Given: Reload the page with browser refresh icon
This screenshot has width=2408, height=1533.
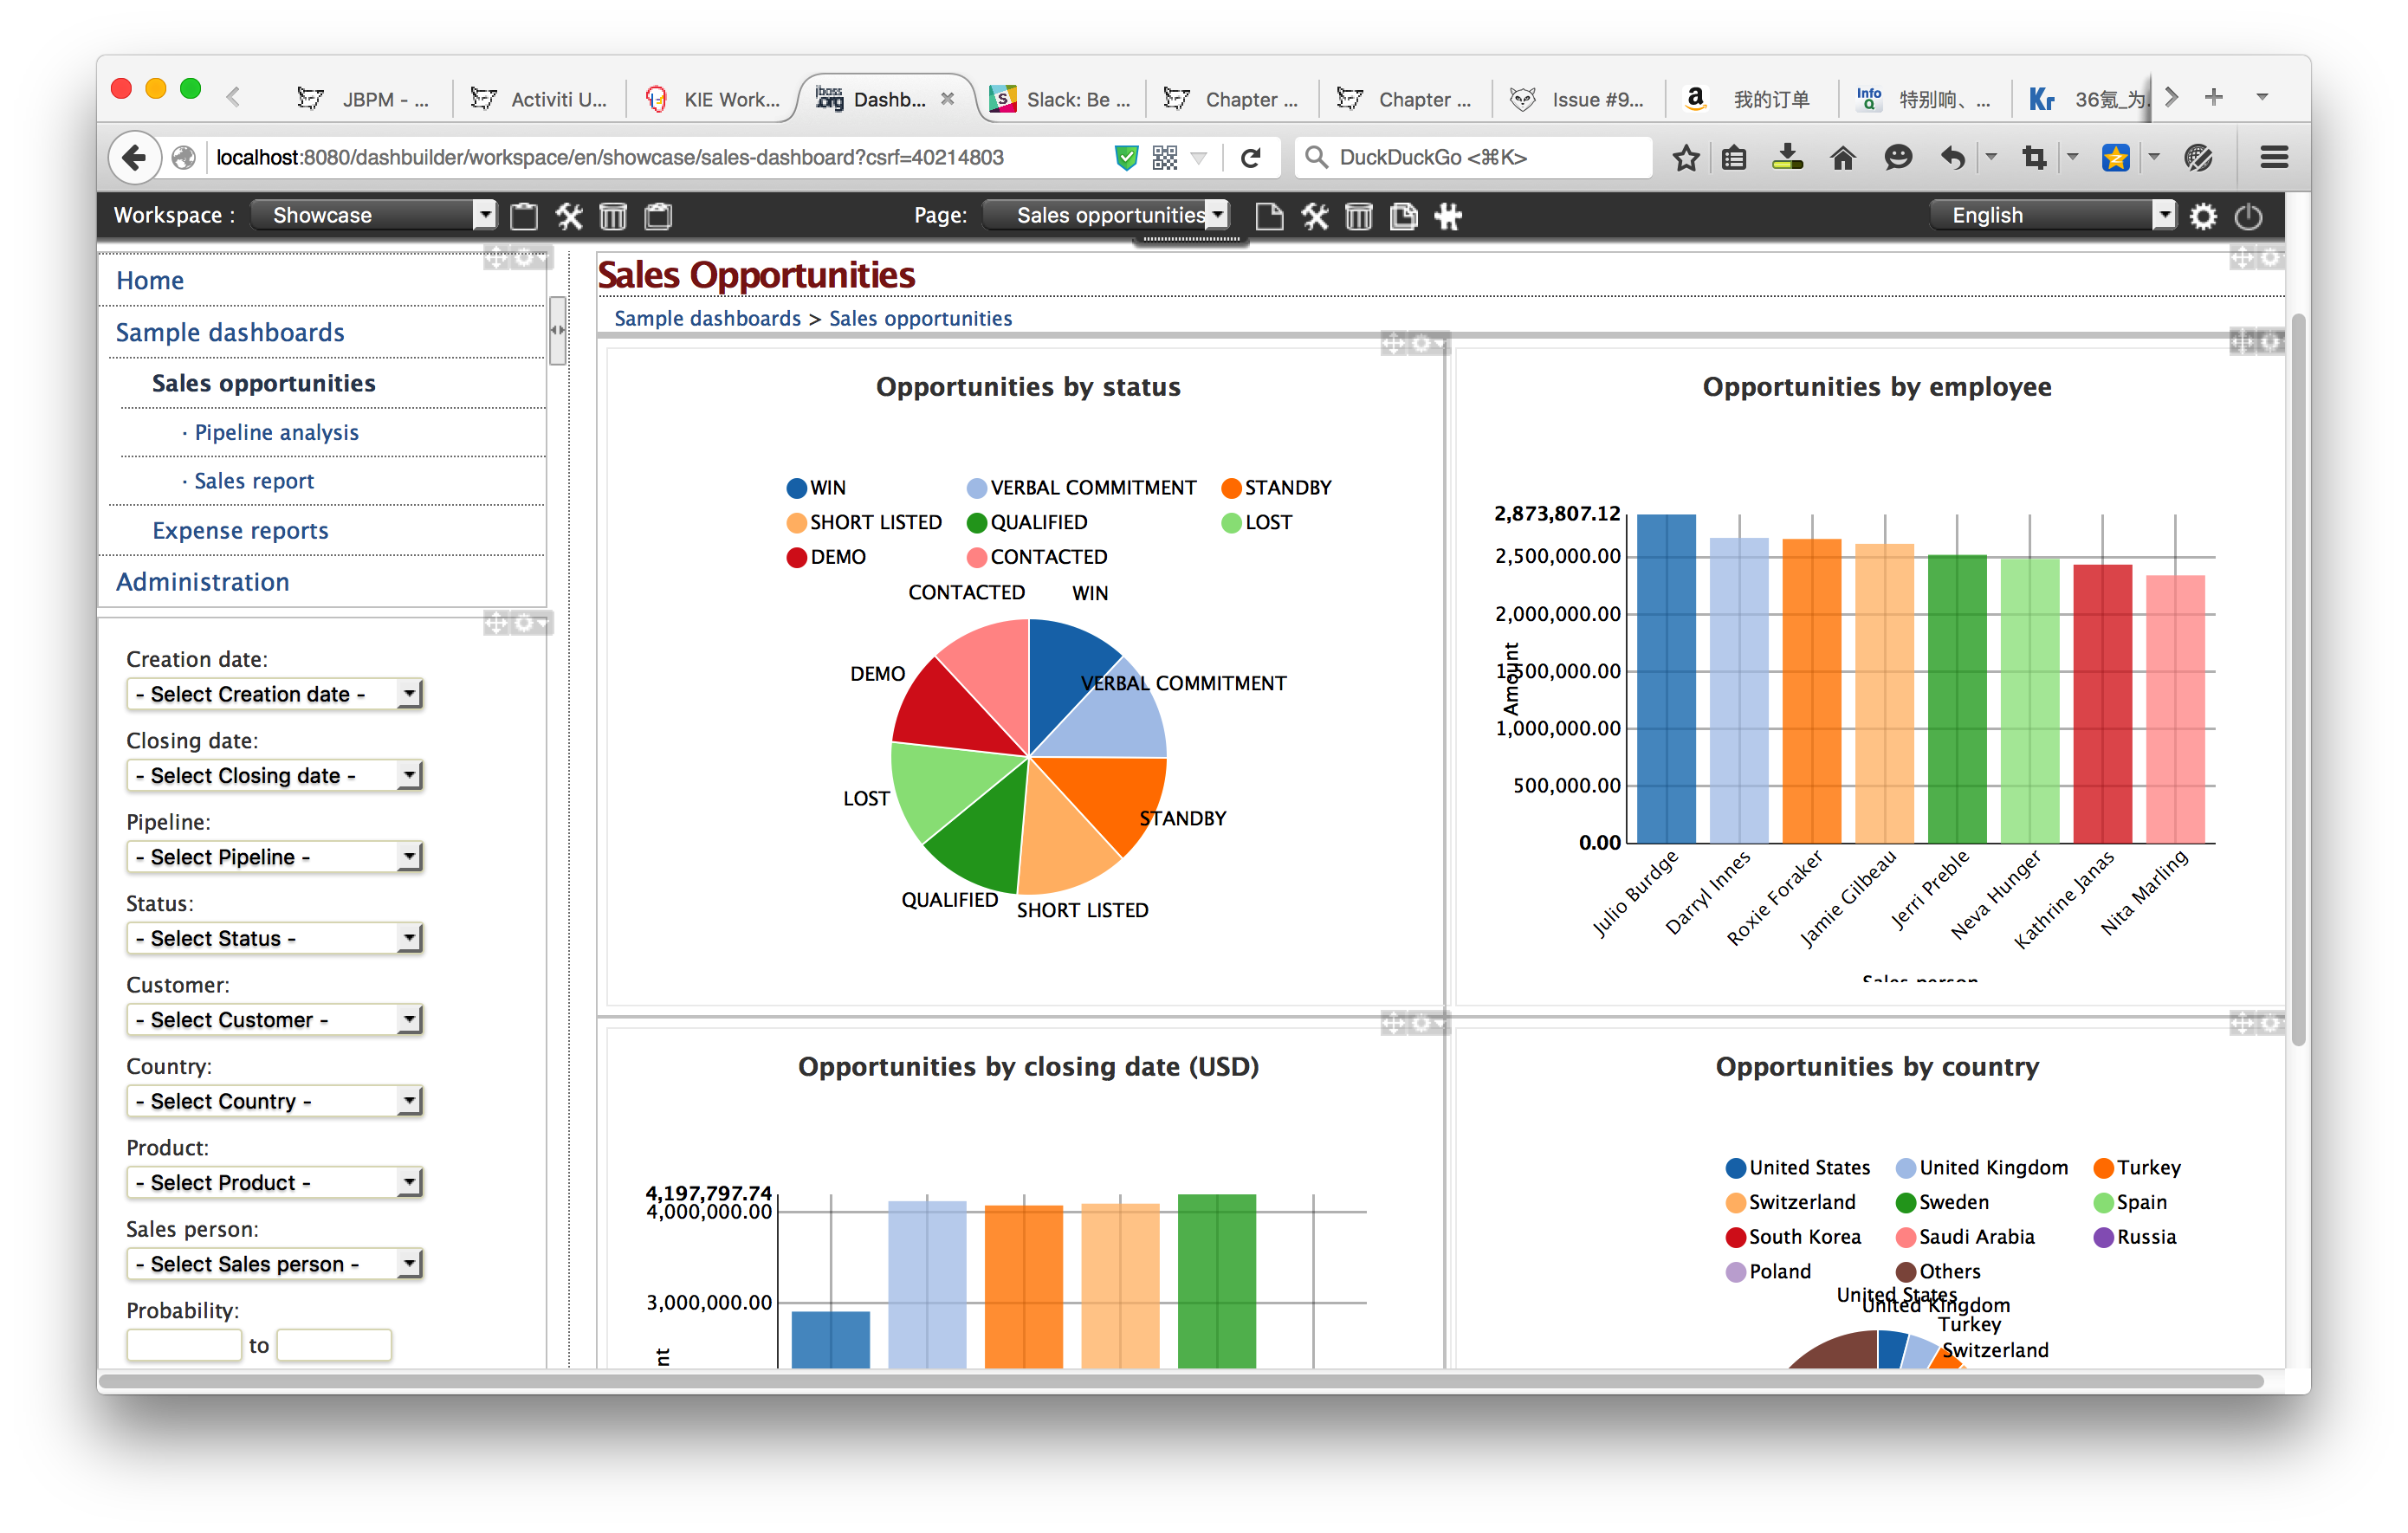Looking at the screenshot, I should 1250,157.
